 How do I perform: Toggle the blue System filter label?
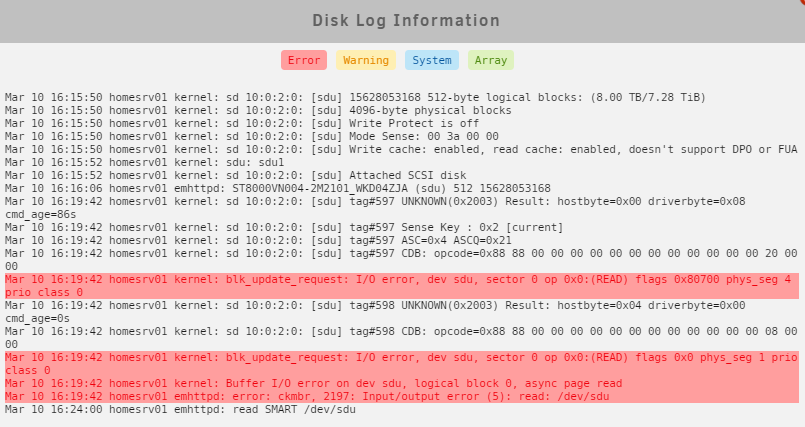coord(432,60)
